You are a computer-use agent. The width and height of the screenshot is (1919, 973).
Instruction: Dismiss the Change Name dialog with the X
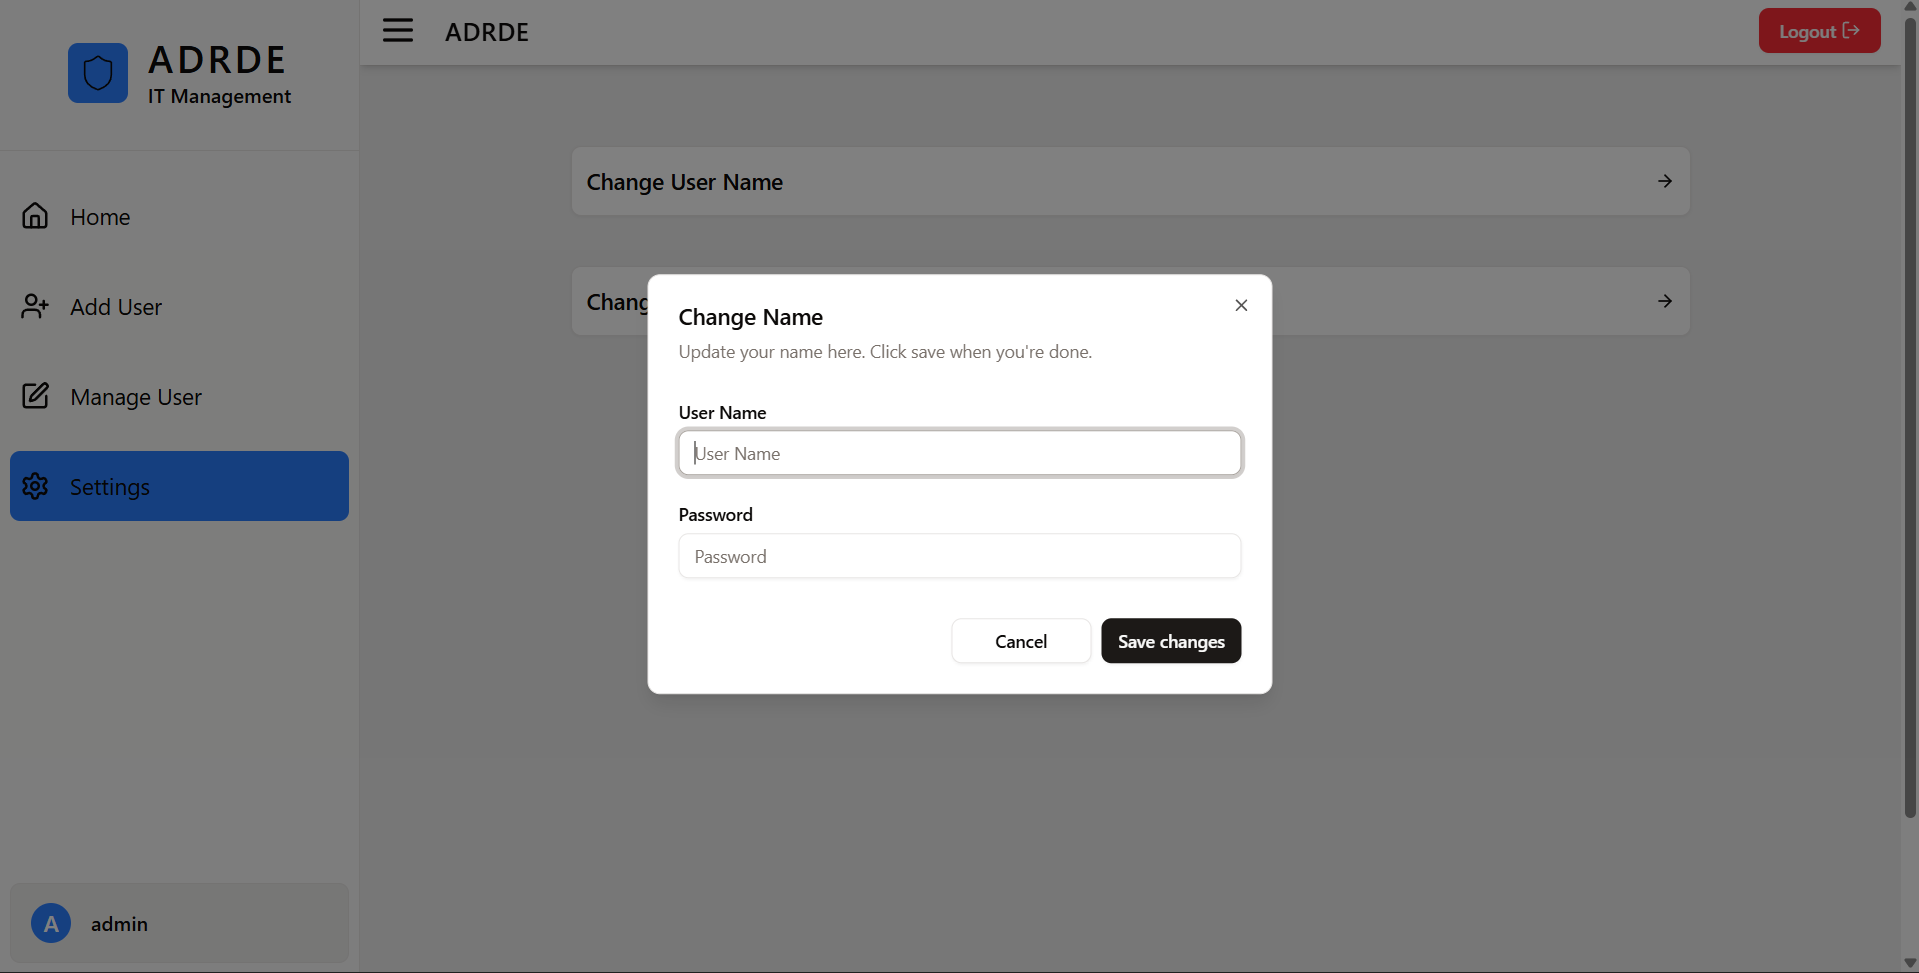[x=1240, y=305]
